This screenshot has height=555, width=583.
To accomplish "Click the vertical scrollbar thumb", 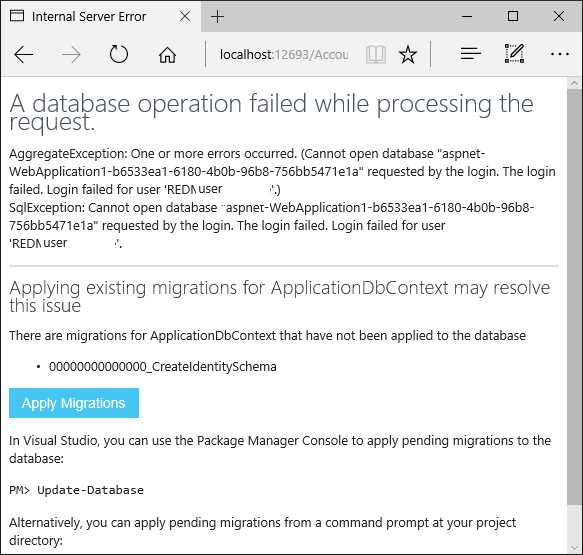I will [574, 297].
